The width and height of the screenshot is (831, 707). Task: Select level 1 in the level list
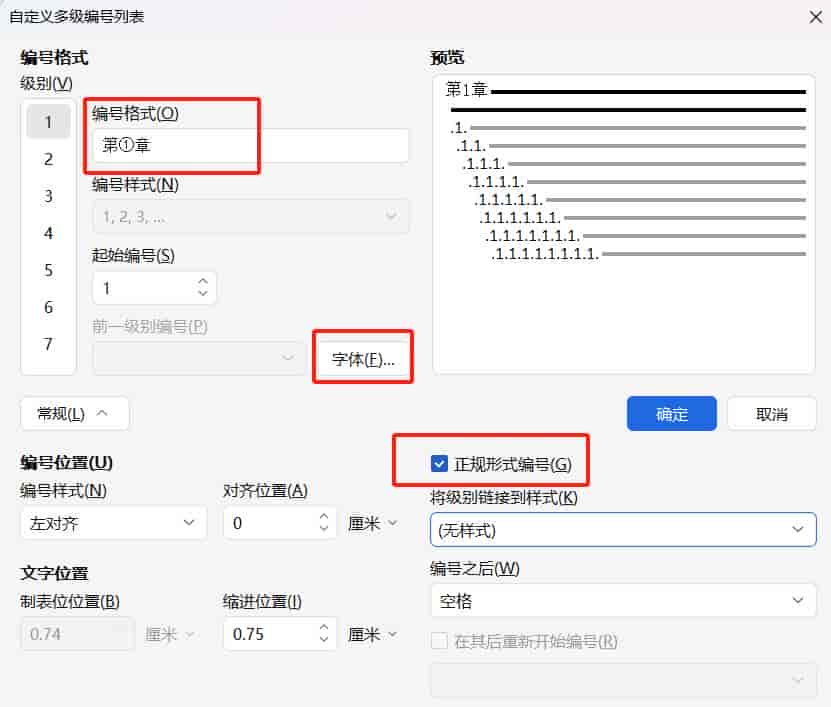point(48,122)
